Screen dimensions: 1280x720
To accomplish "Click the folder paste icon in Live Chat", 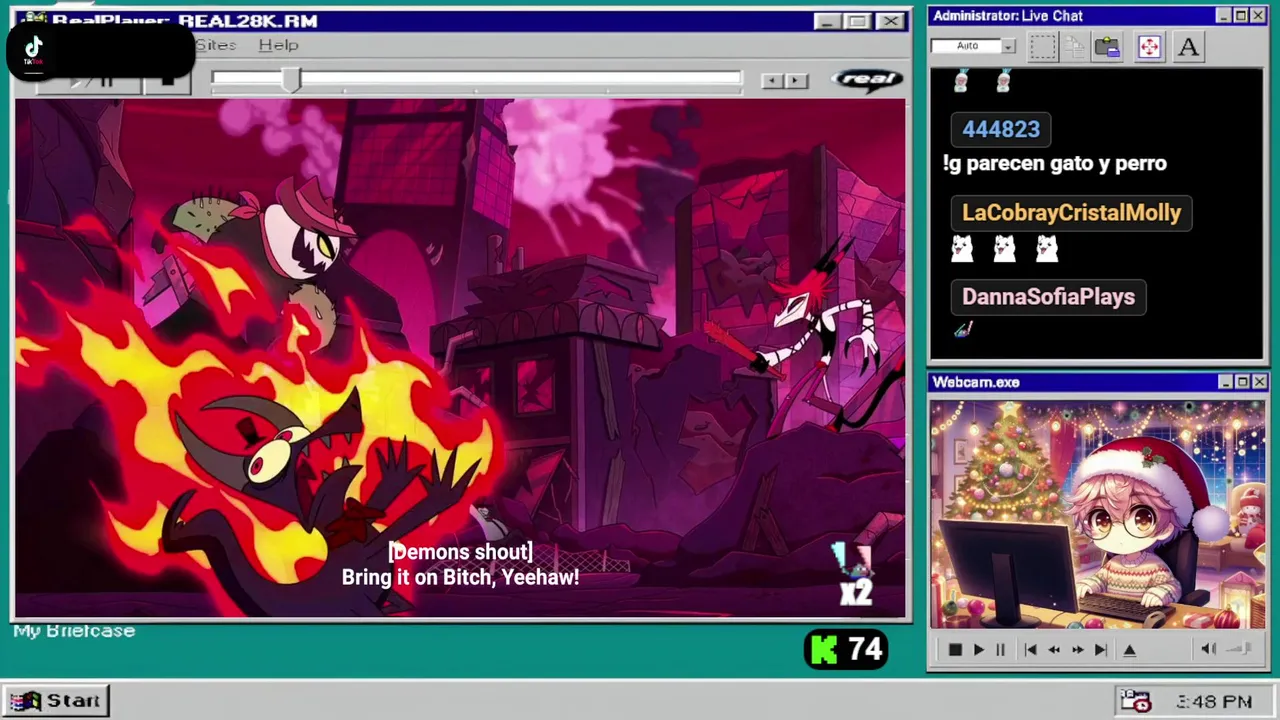I will (1107, 47).
